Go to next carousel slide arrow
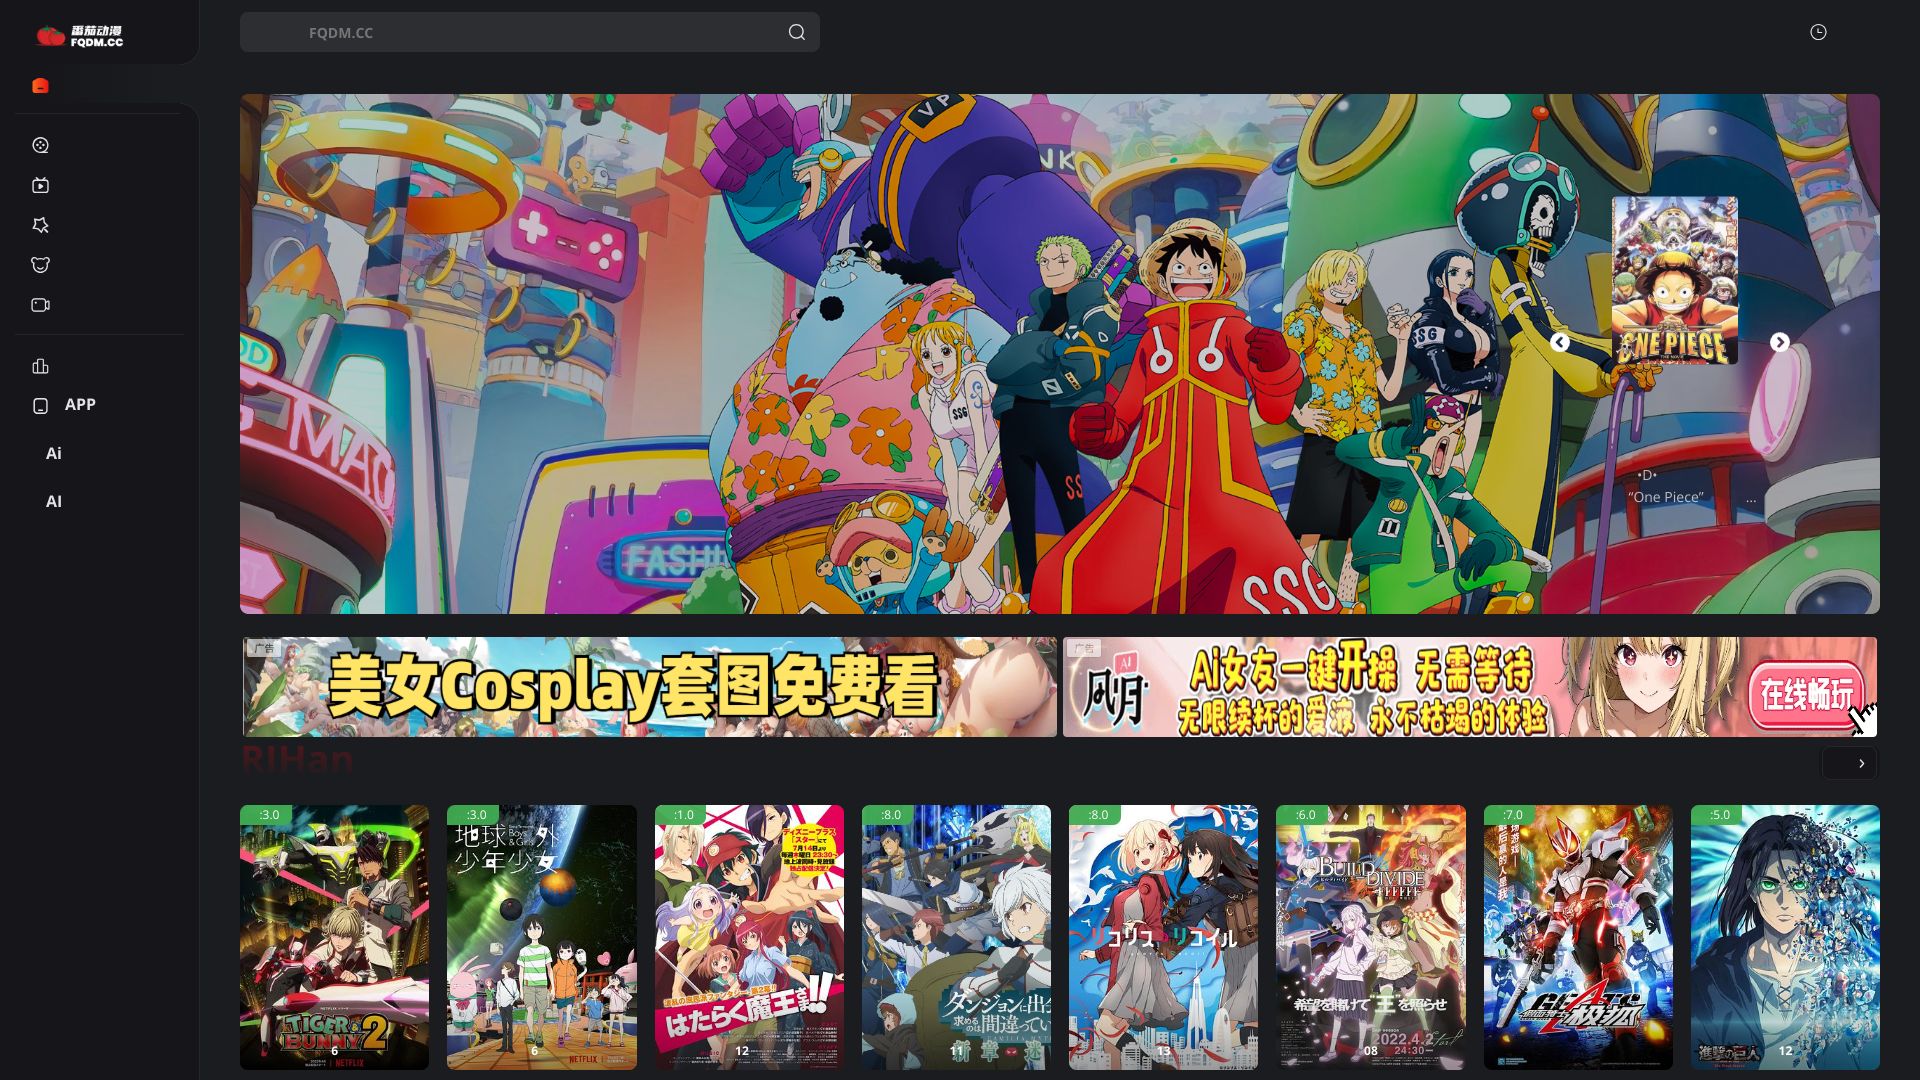1920x1080 pixels. click(x=1779, y=342)
